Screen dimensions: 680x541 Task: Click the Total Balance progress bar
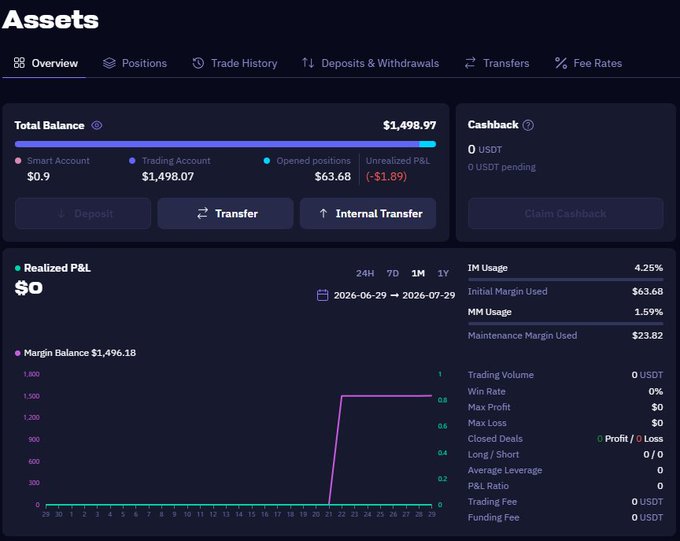point(226,144)
